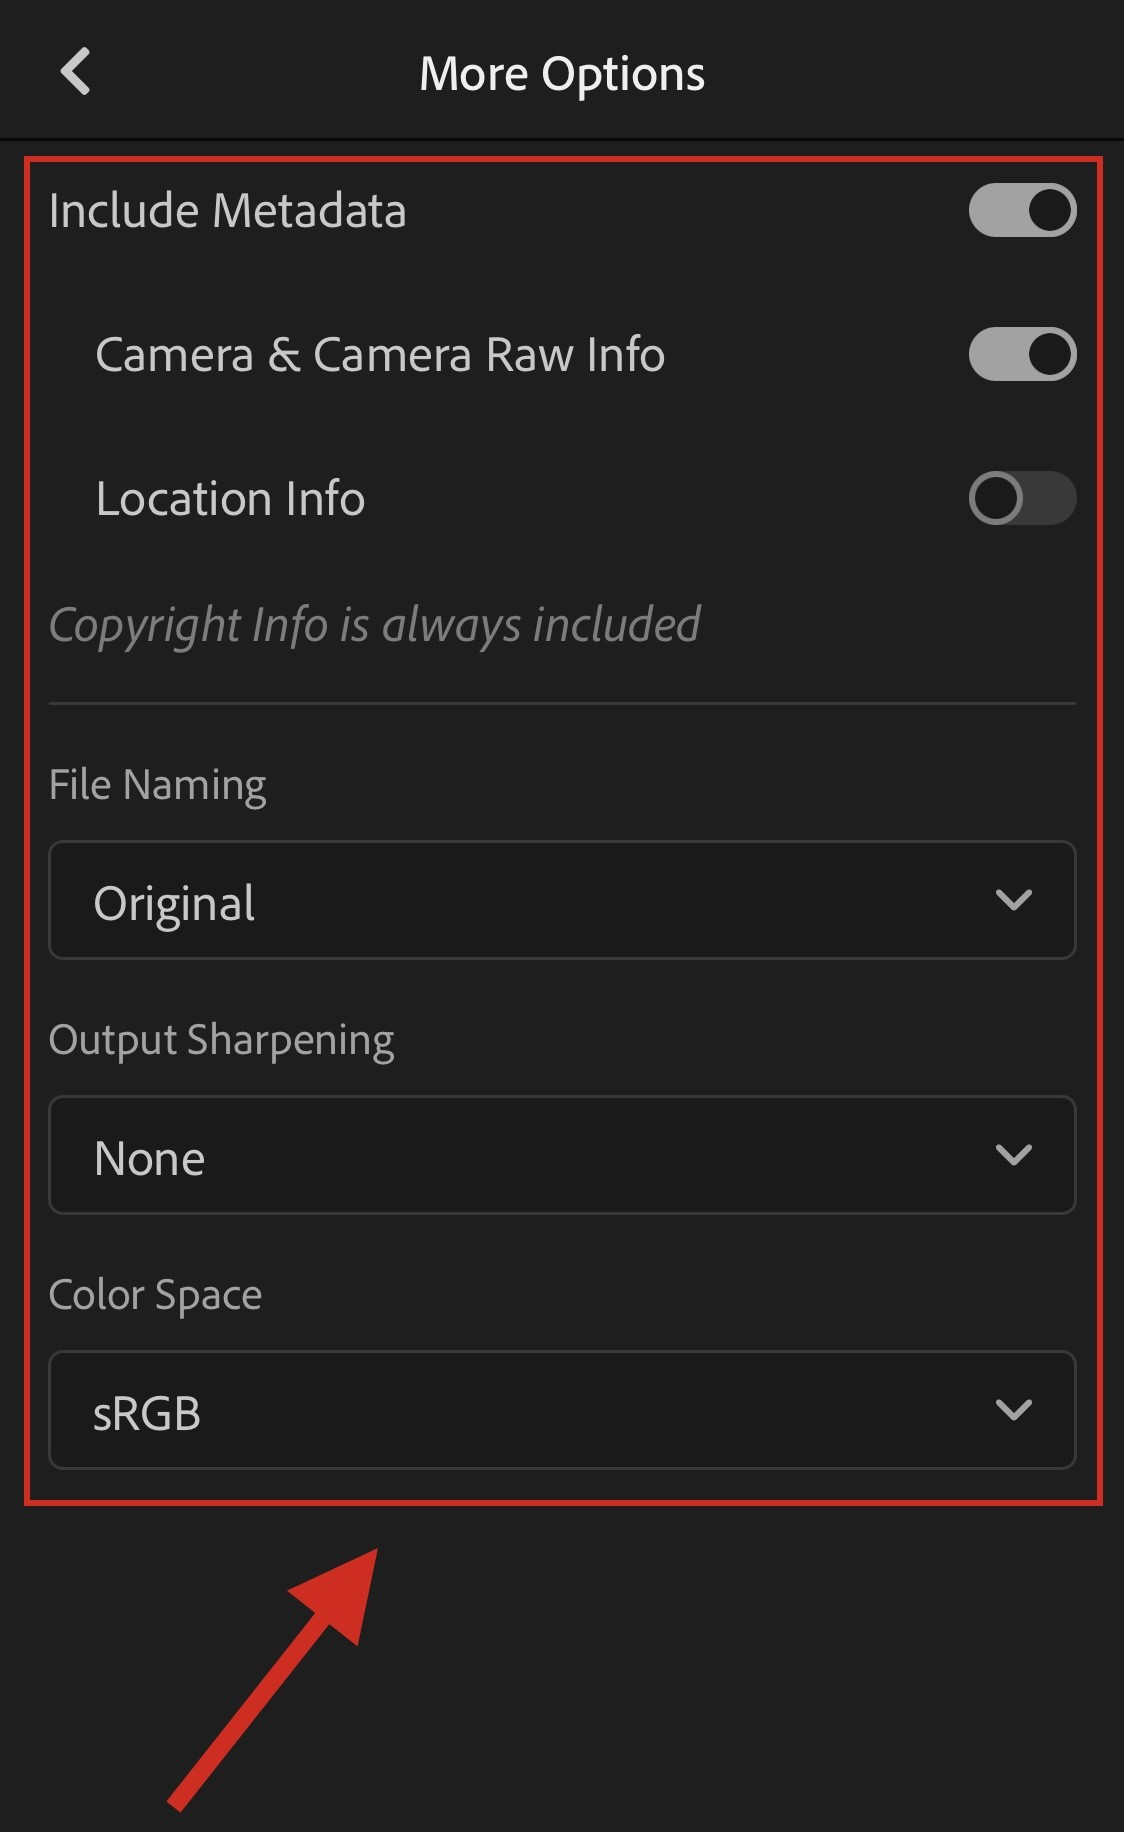
Task: Click the word Original in File Naming
Action: (x=175, y=903)
